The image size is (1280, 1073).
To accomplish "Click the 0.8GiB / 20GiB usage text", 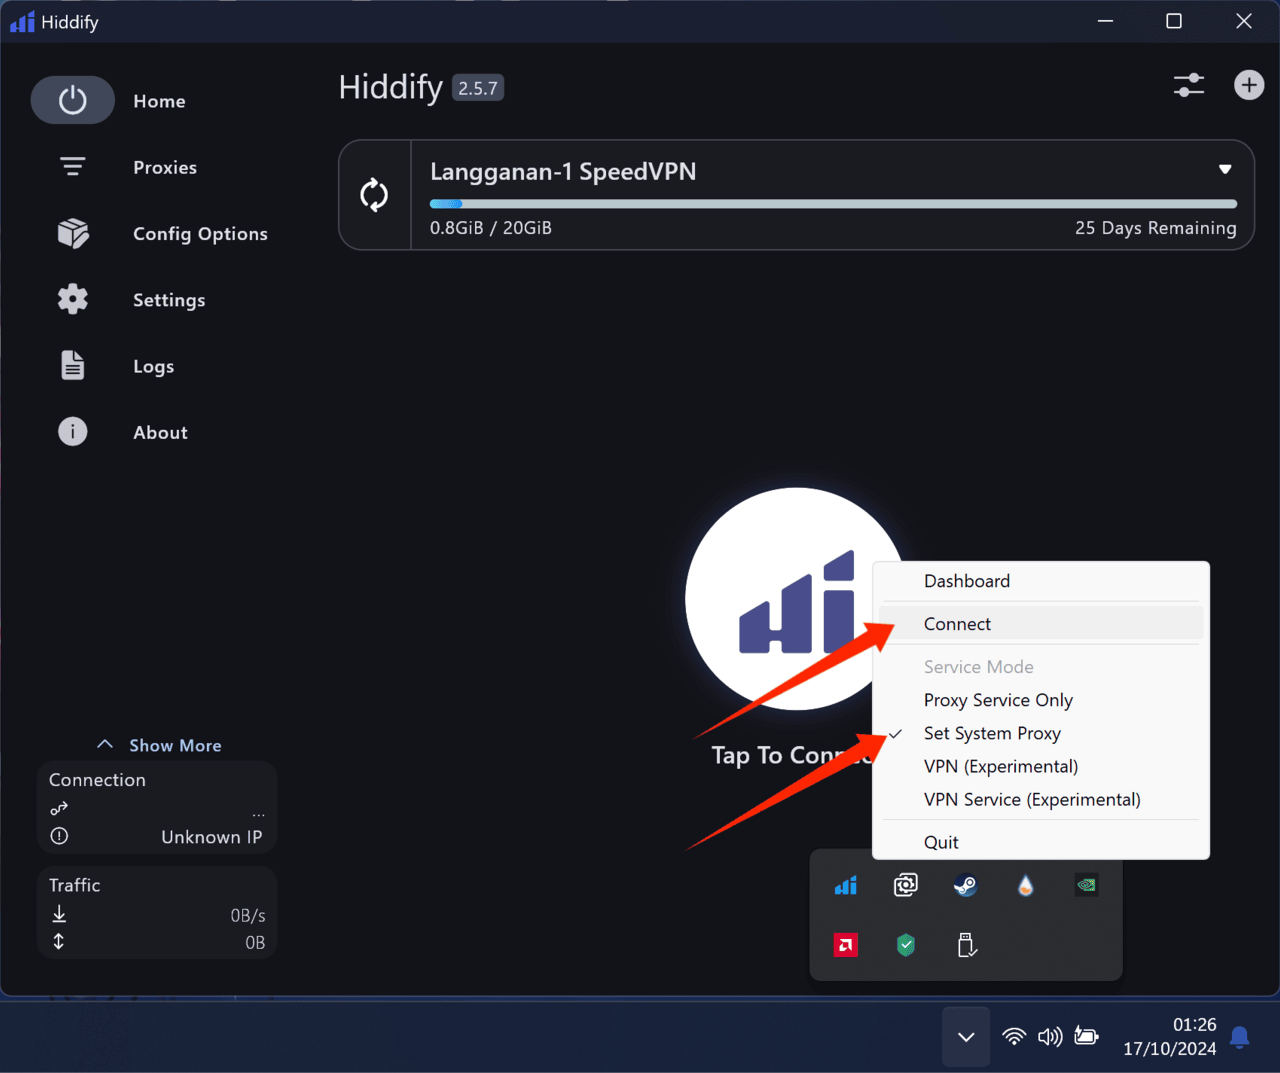I will (x=491, y=227).
